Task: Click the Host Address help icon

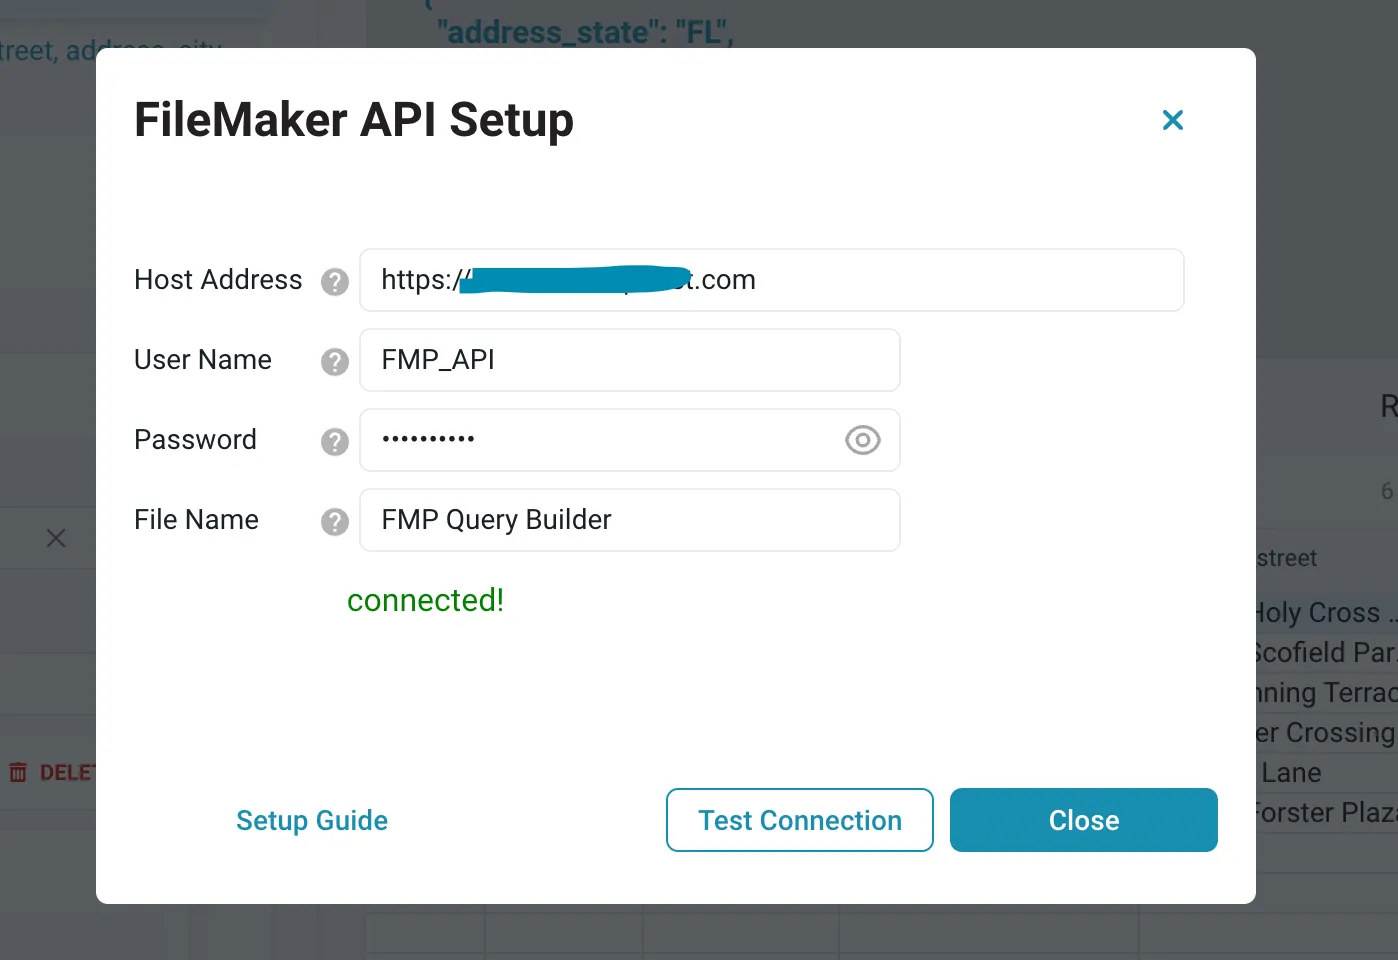Action: point(335,282)
